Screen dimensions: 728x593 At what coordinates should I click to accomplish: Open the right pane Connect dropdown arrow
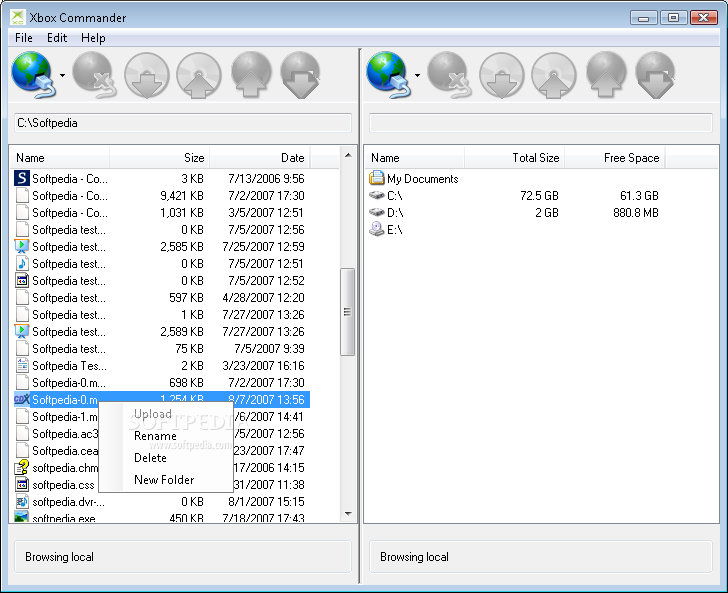pos(417,75)
